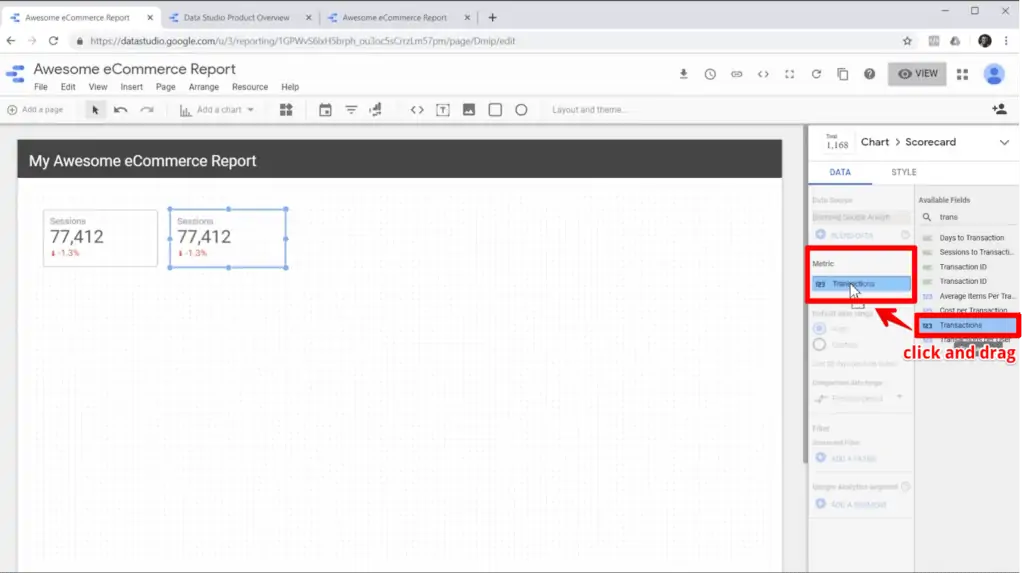Viewport: 1024px width, 573px height.
Task: Open the Help menu
Action: [290, 87]
